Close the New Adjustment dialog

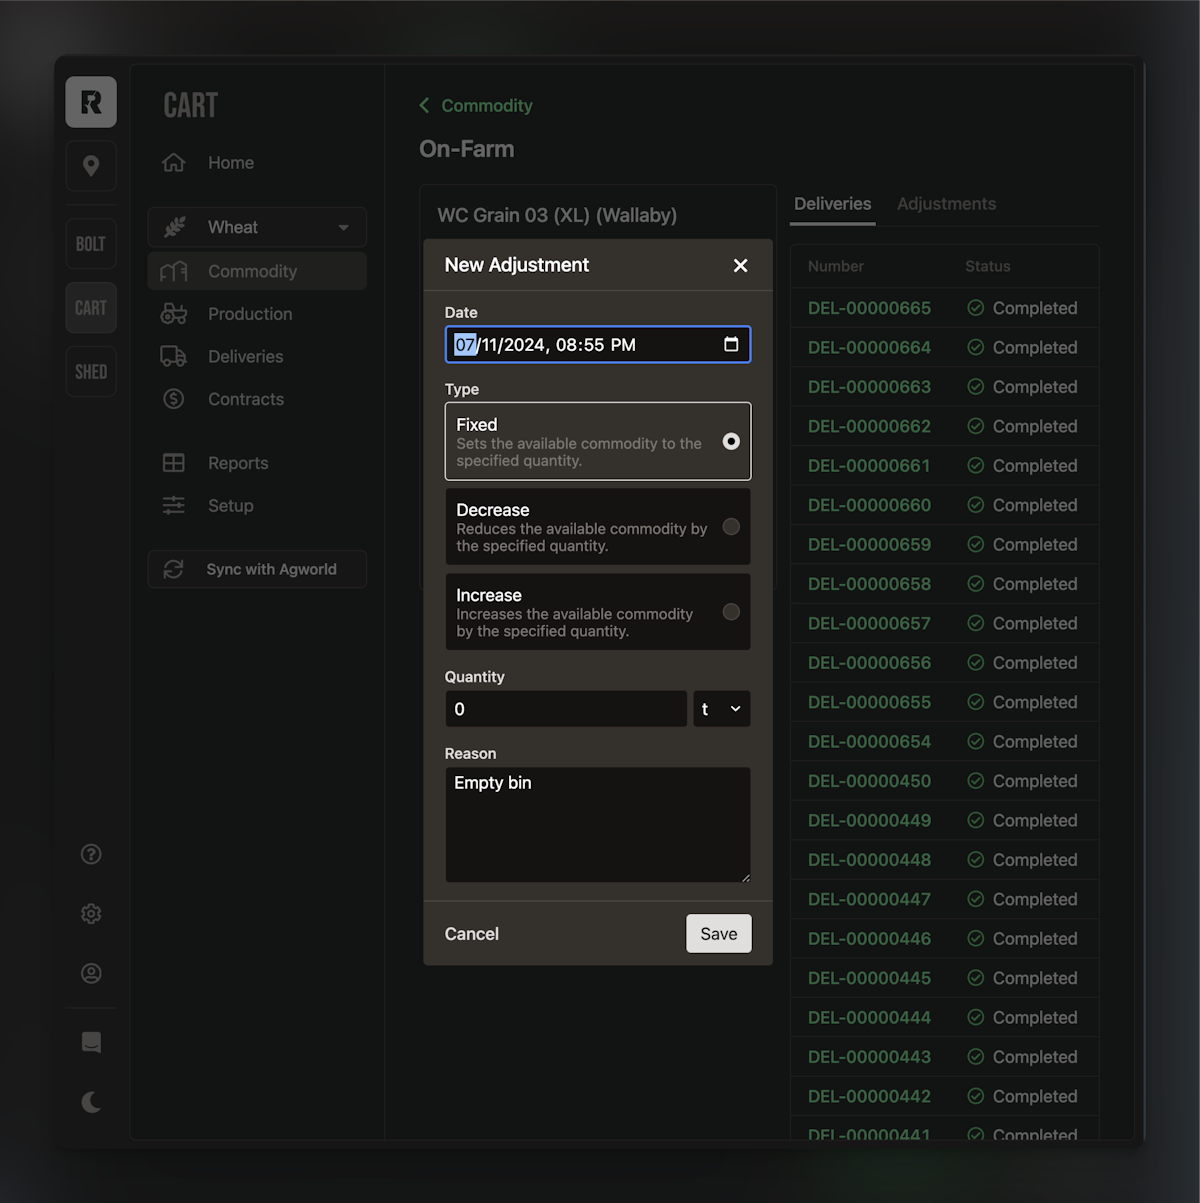pyautogui.click(x=740, y=265)
